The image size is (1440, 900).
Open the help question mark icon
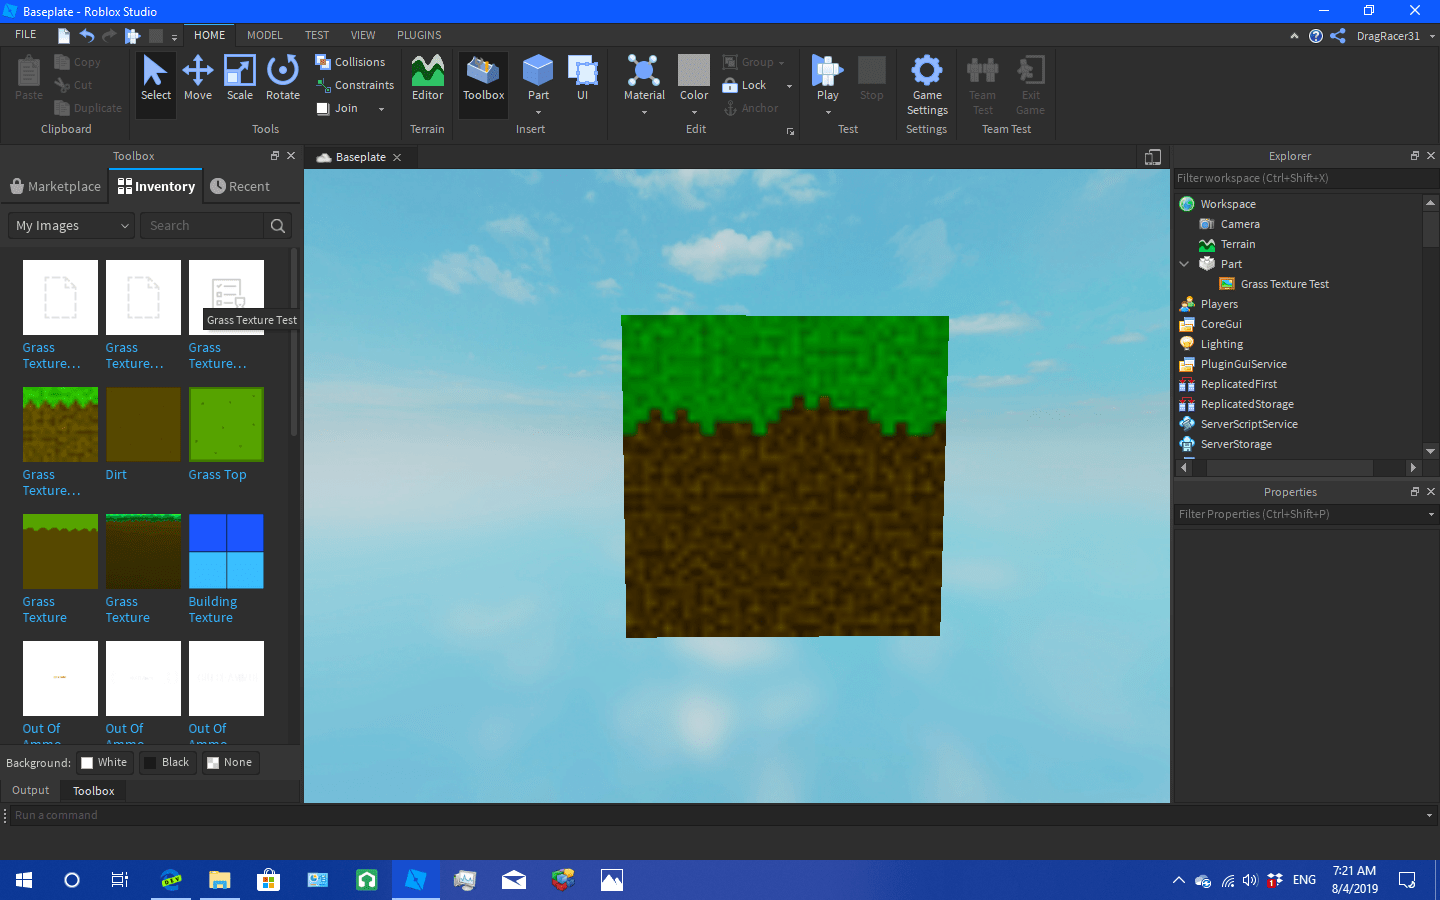tap(1316, 36)
